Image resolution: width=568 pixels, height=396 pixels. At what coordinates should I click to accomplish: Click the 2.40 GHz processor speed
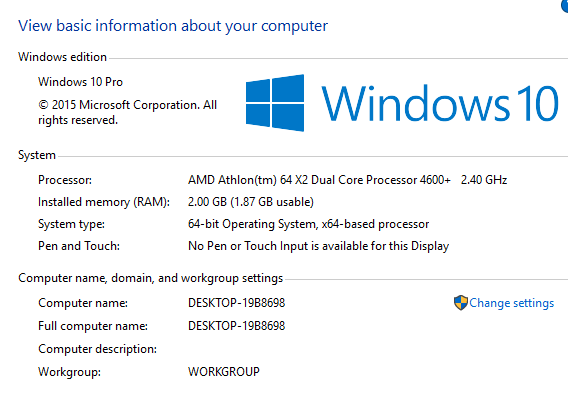[484, 180]
